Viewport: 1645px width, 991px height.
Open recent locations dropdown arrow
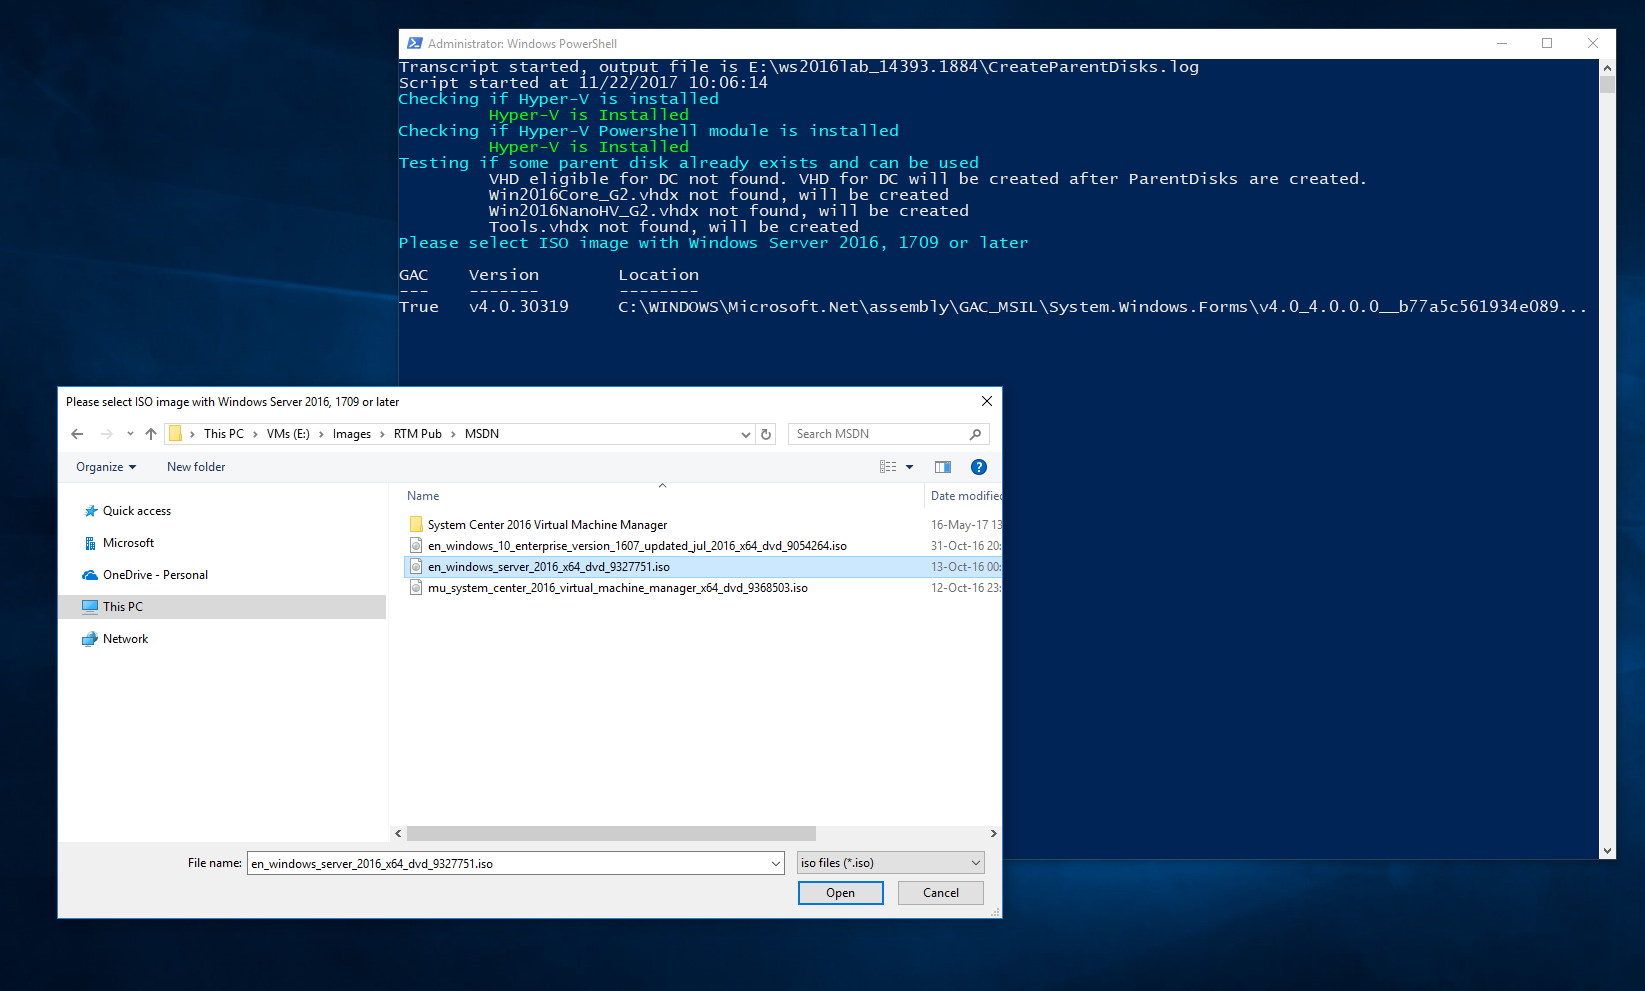click(x=130, y=434)
